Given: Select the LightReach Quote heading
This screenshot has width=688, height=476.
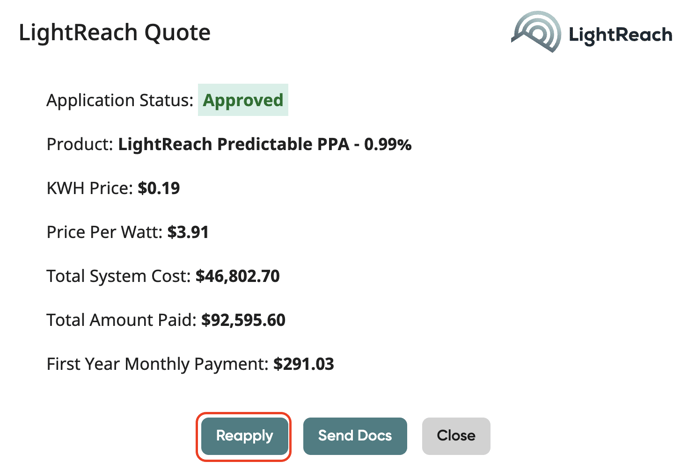Looking at the screenshot, I should point(115,32).
